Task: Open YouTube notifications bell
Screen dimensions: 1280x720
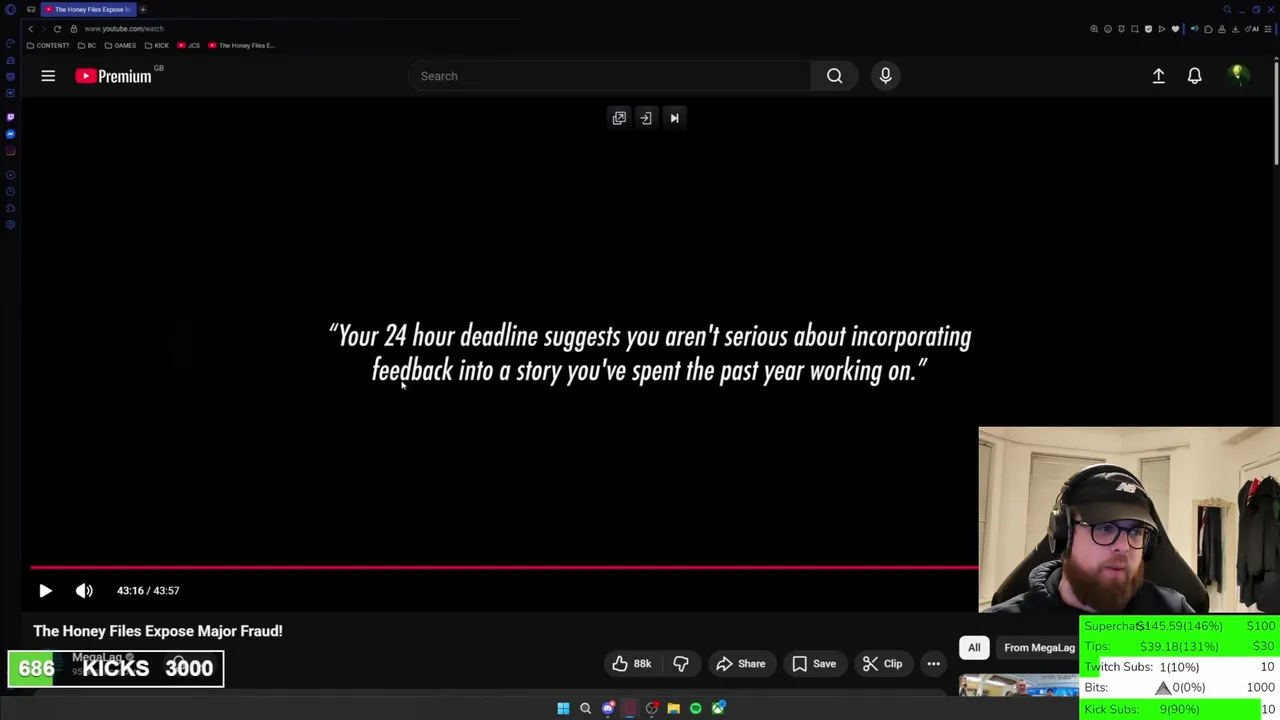Action: click(1194, 76)
